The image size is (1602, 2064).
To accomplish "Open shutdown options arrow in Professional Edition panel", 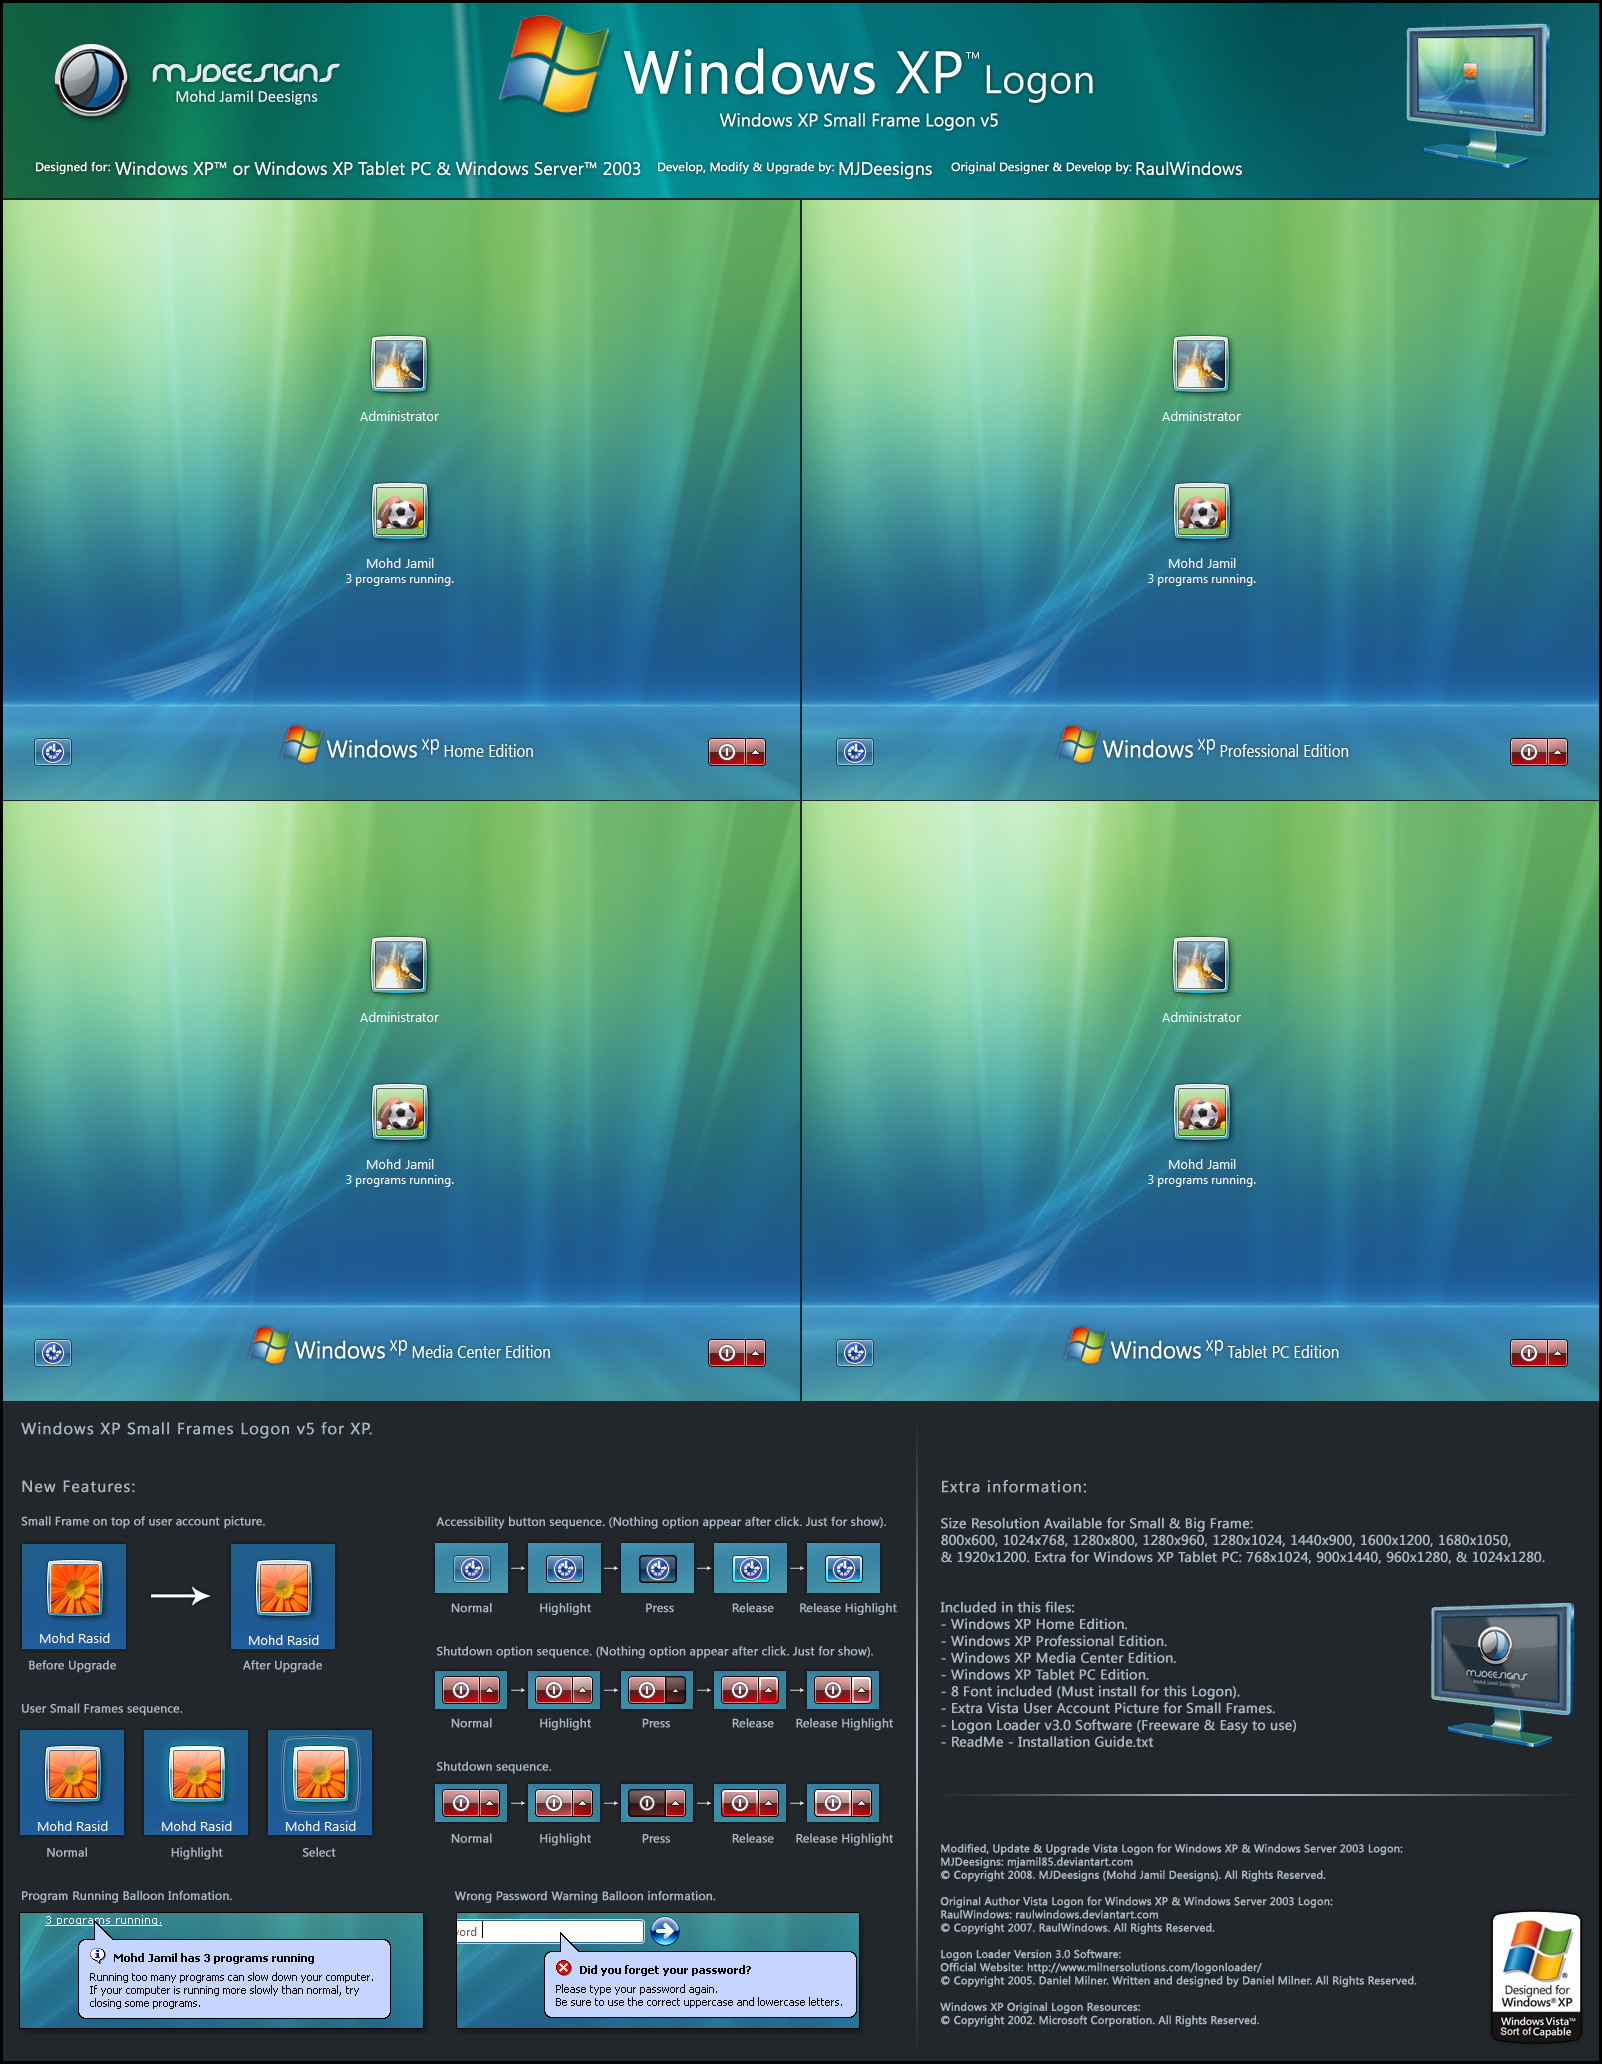I will tap(1558, 752).
